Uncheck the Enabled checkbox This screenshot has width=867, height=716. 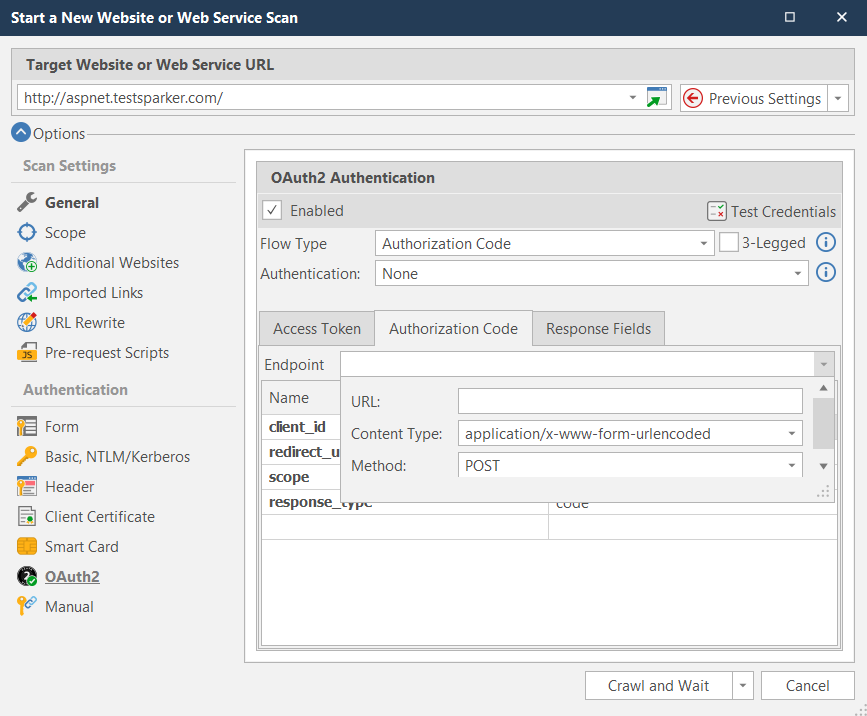[x=271, y=211]
